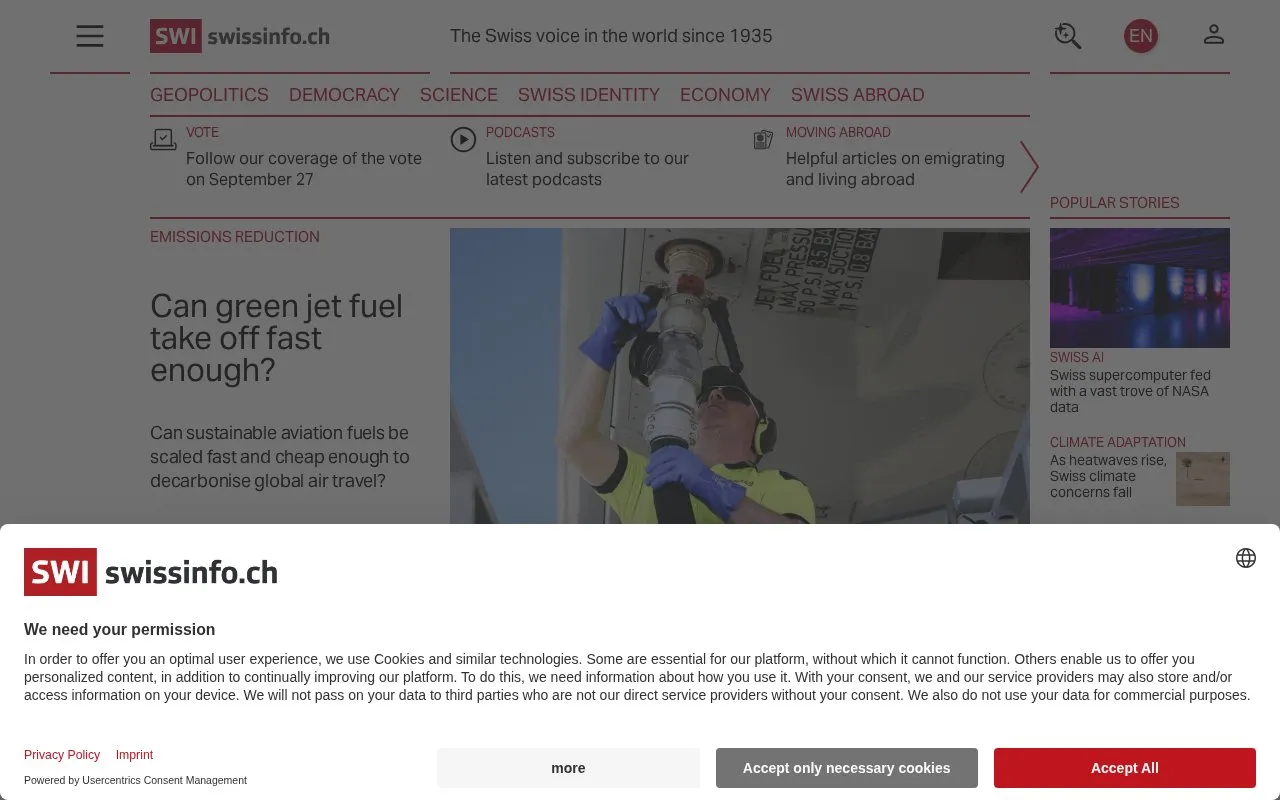Image resolution: width=1280 pixels, height=800 pixels.
Task: Click the Emissions Reduction category label
Action: click(x=235, y=237)
